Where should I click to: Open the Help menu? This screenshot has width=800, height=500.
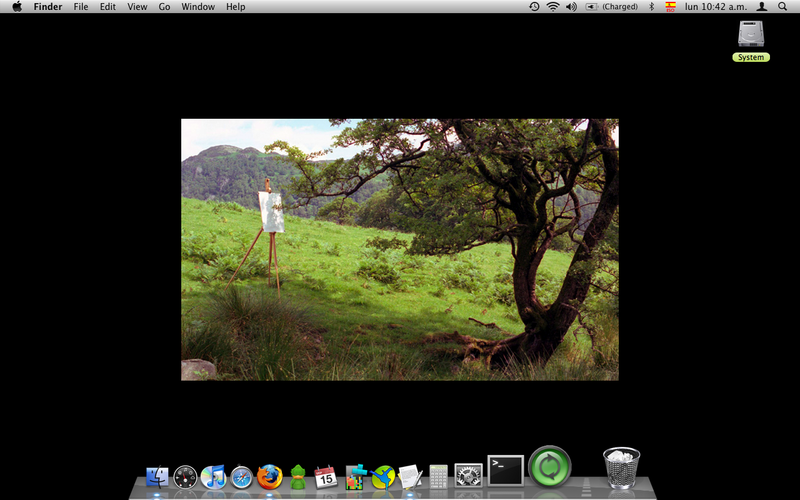(236, 7)
